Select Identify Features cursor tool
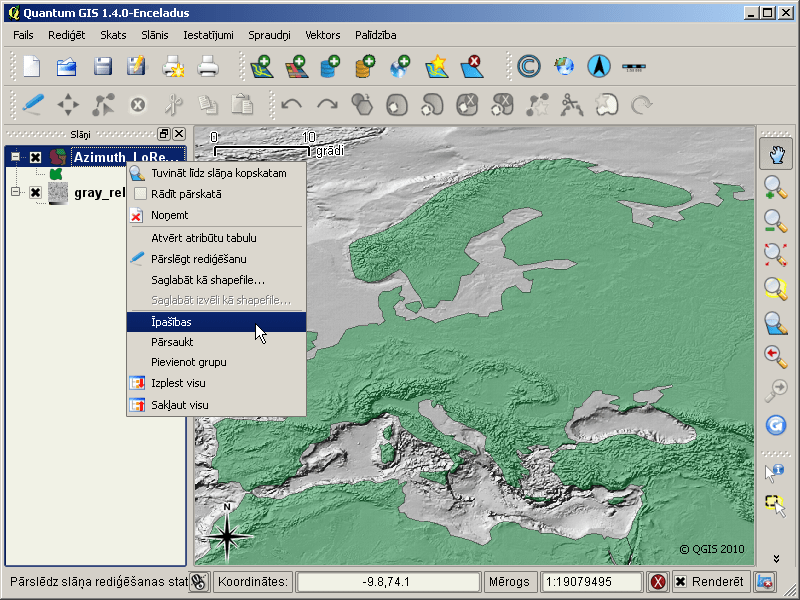Viewport: 800px width, 600px height. (x=775, y=472)
